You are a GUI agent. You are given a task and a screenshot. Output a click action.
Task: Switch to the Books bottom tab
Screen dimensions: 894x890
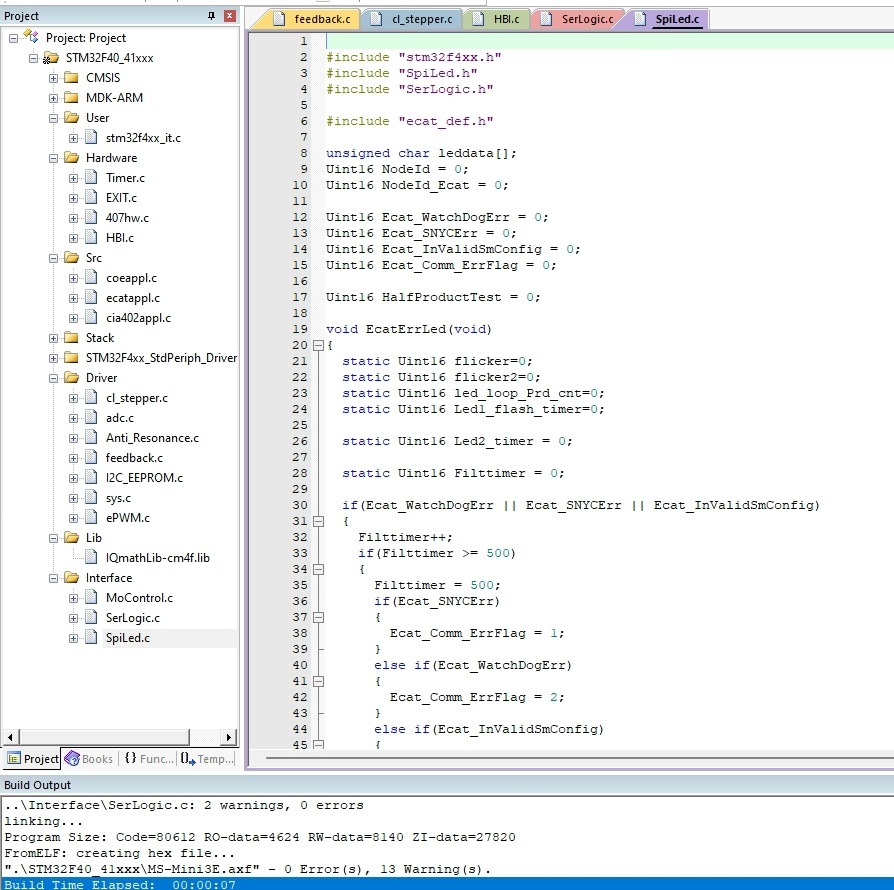pyautogui.click(x=89, y=759)
